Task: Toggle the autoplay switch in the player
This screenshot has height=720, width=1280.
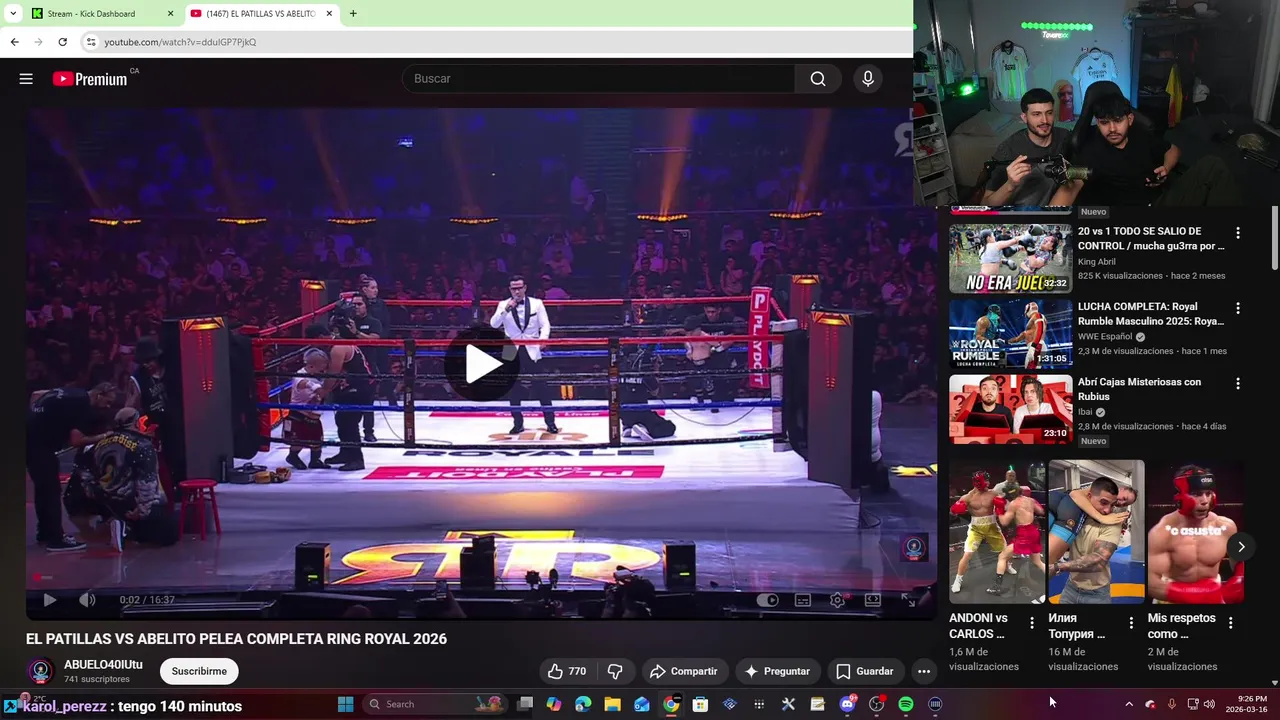Action: click(x=767, y=600)
